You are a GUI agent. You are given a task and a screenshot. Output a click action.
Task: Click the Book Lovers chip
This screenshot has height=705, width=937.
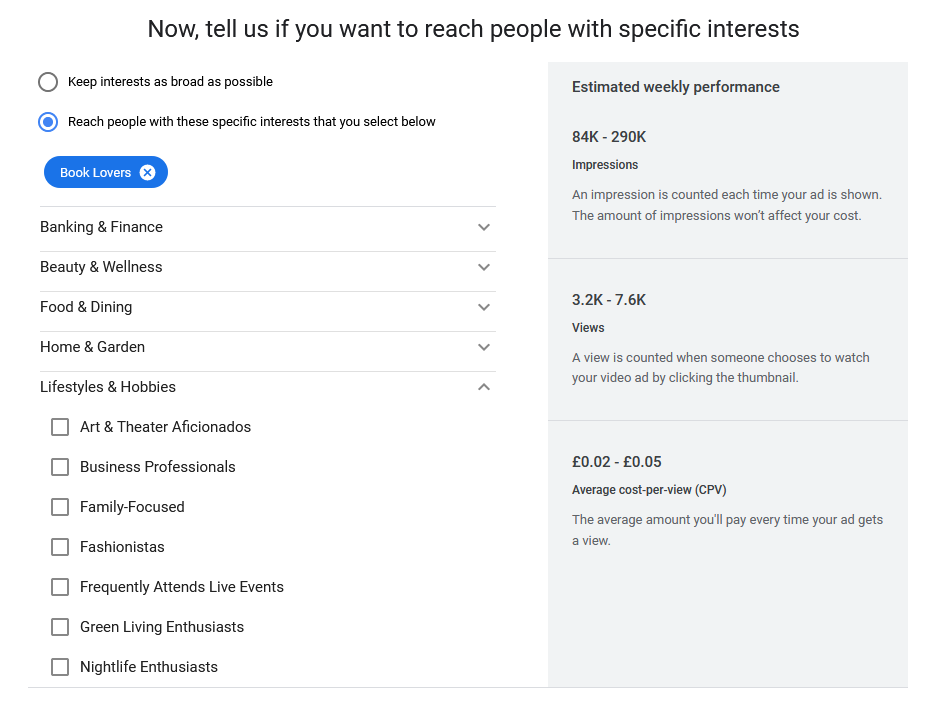coord(95,171)
